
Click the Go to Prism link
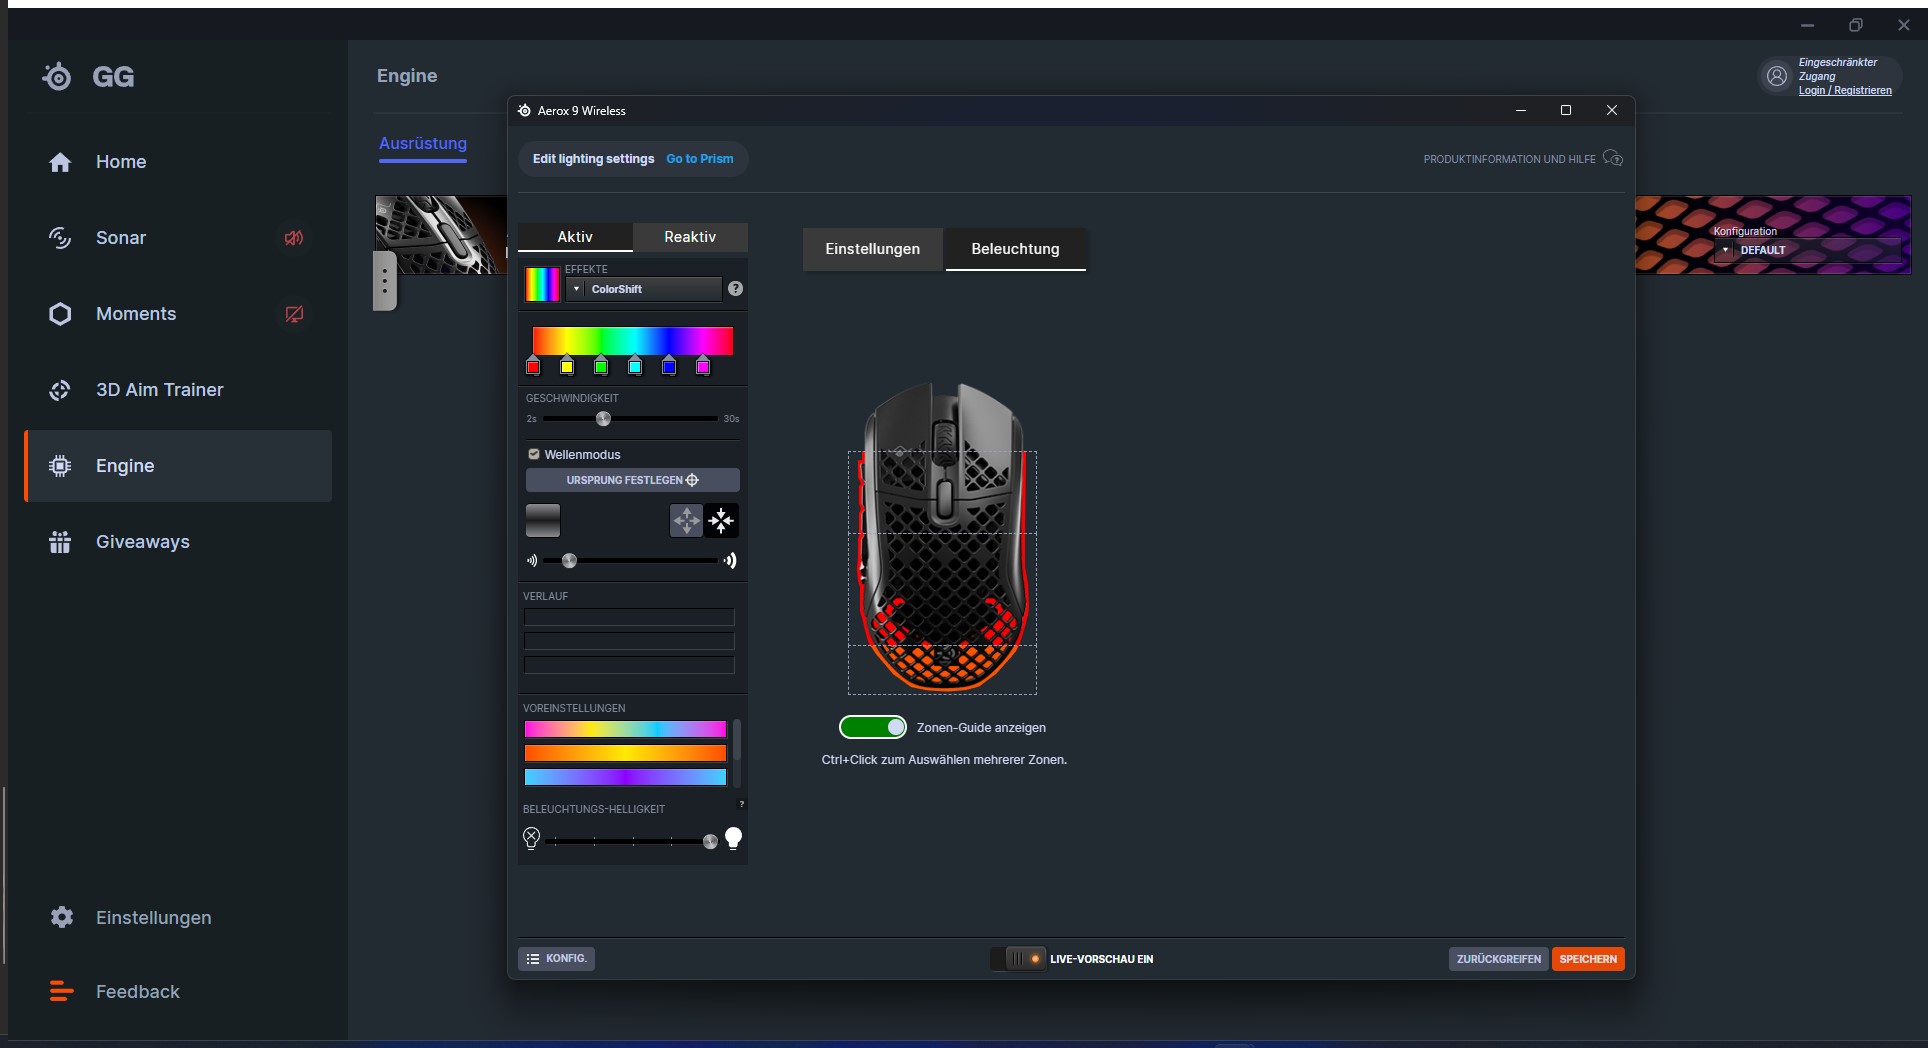coord(700,159)
